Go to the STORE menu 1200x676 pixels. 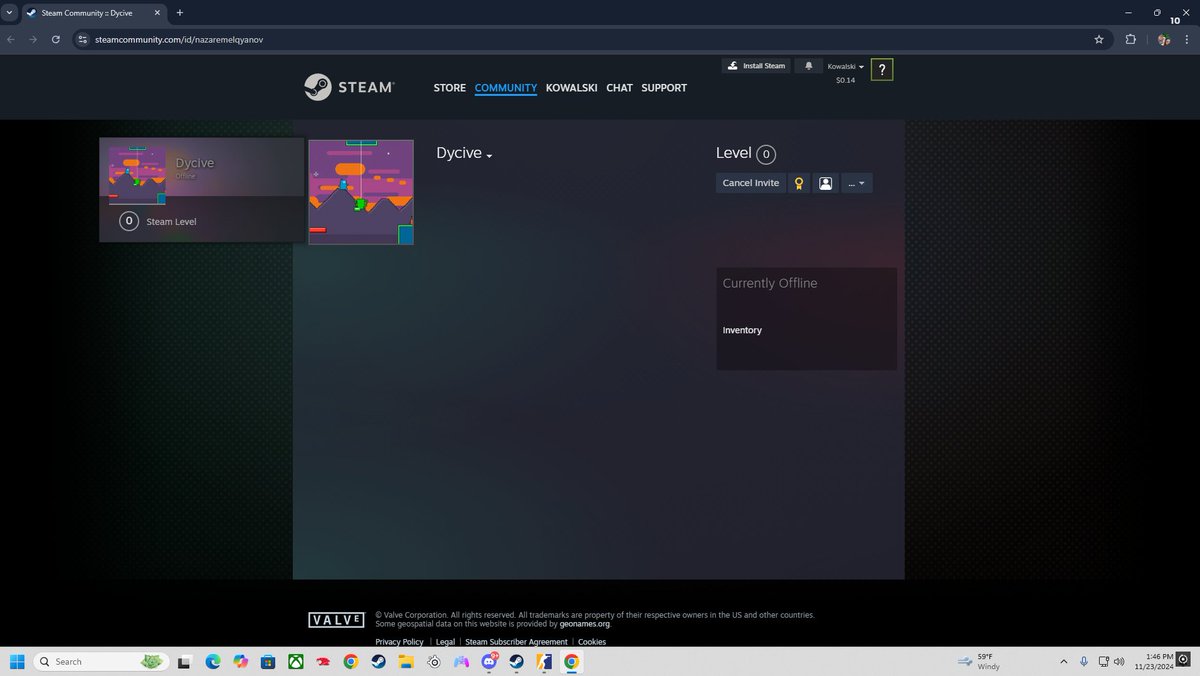[x=449, y=88]
